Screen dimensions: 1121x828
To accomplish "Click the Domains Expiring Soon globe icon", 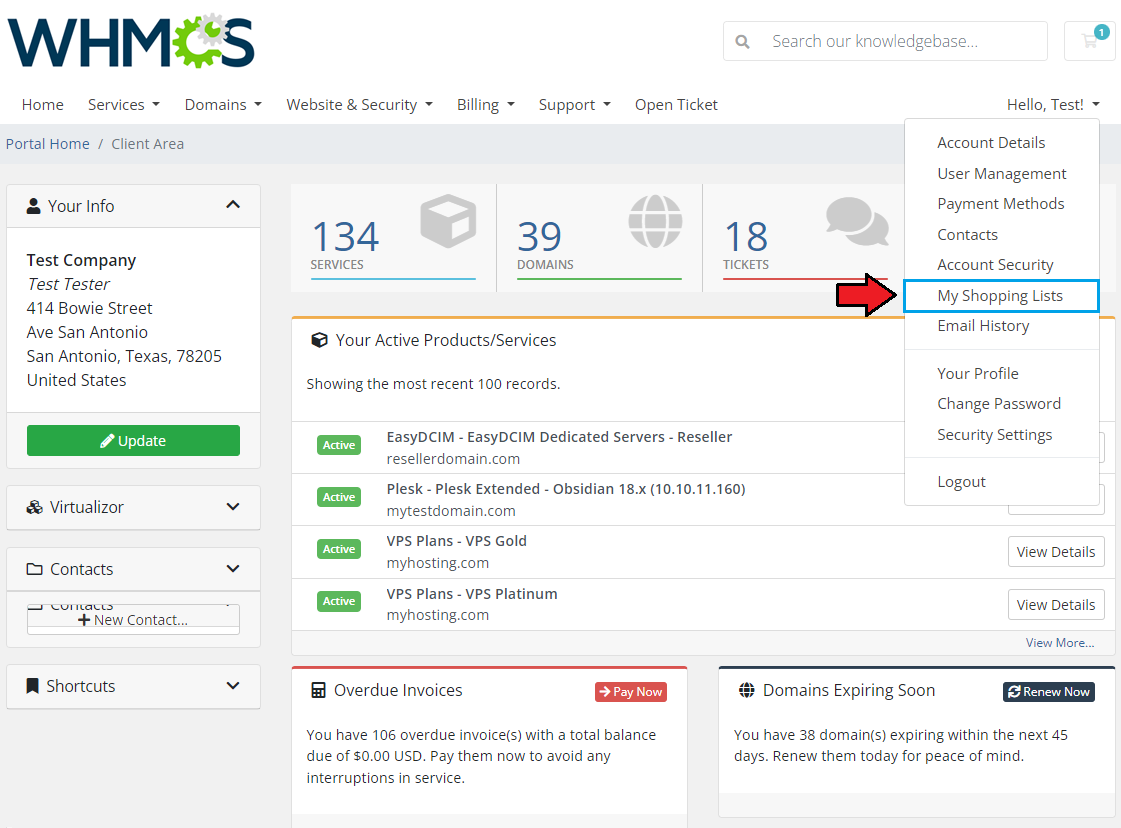I will click(x=746, y=690).
